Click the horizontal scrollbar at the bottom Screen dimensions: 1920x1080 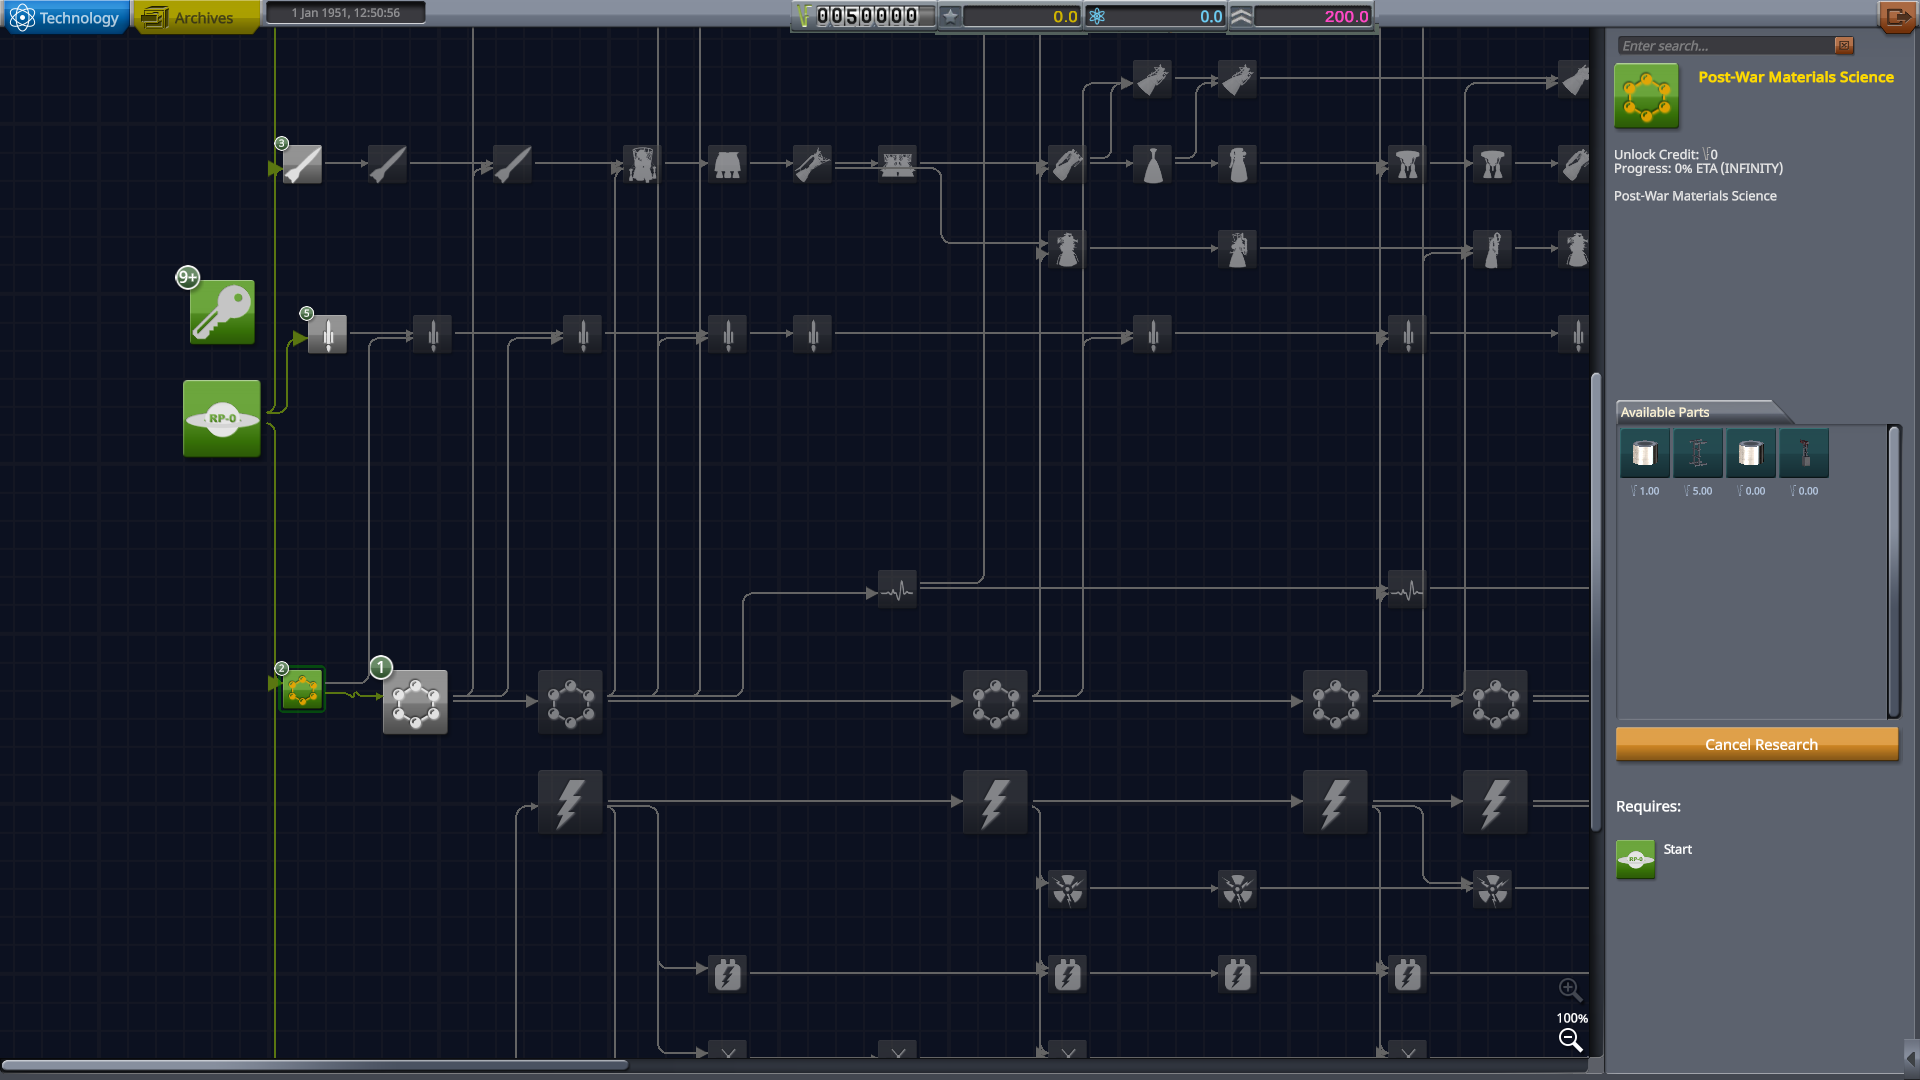click(x=315, y=1065)
